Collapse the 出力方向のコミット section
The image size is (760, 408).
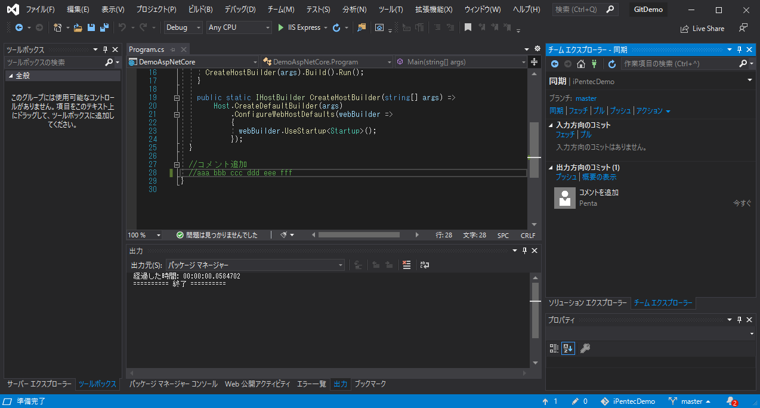pyautogui.click(x=551, y=167)
